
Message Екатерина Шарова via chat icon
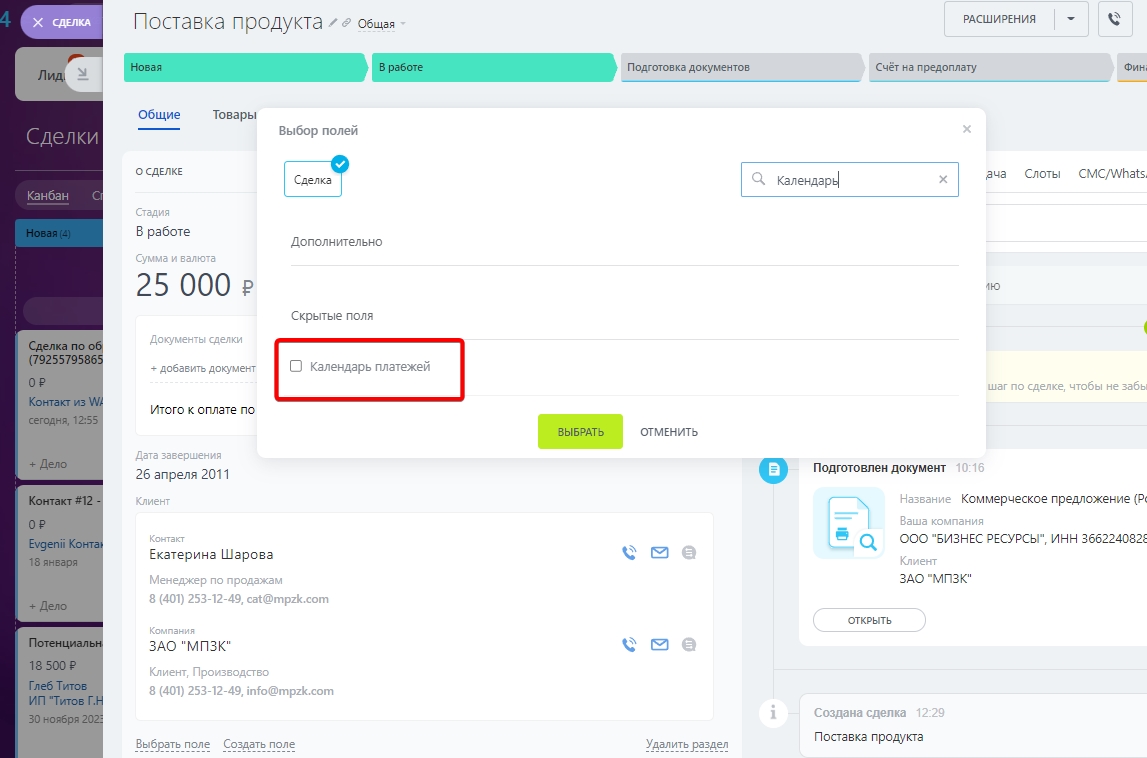point(688,552)
